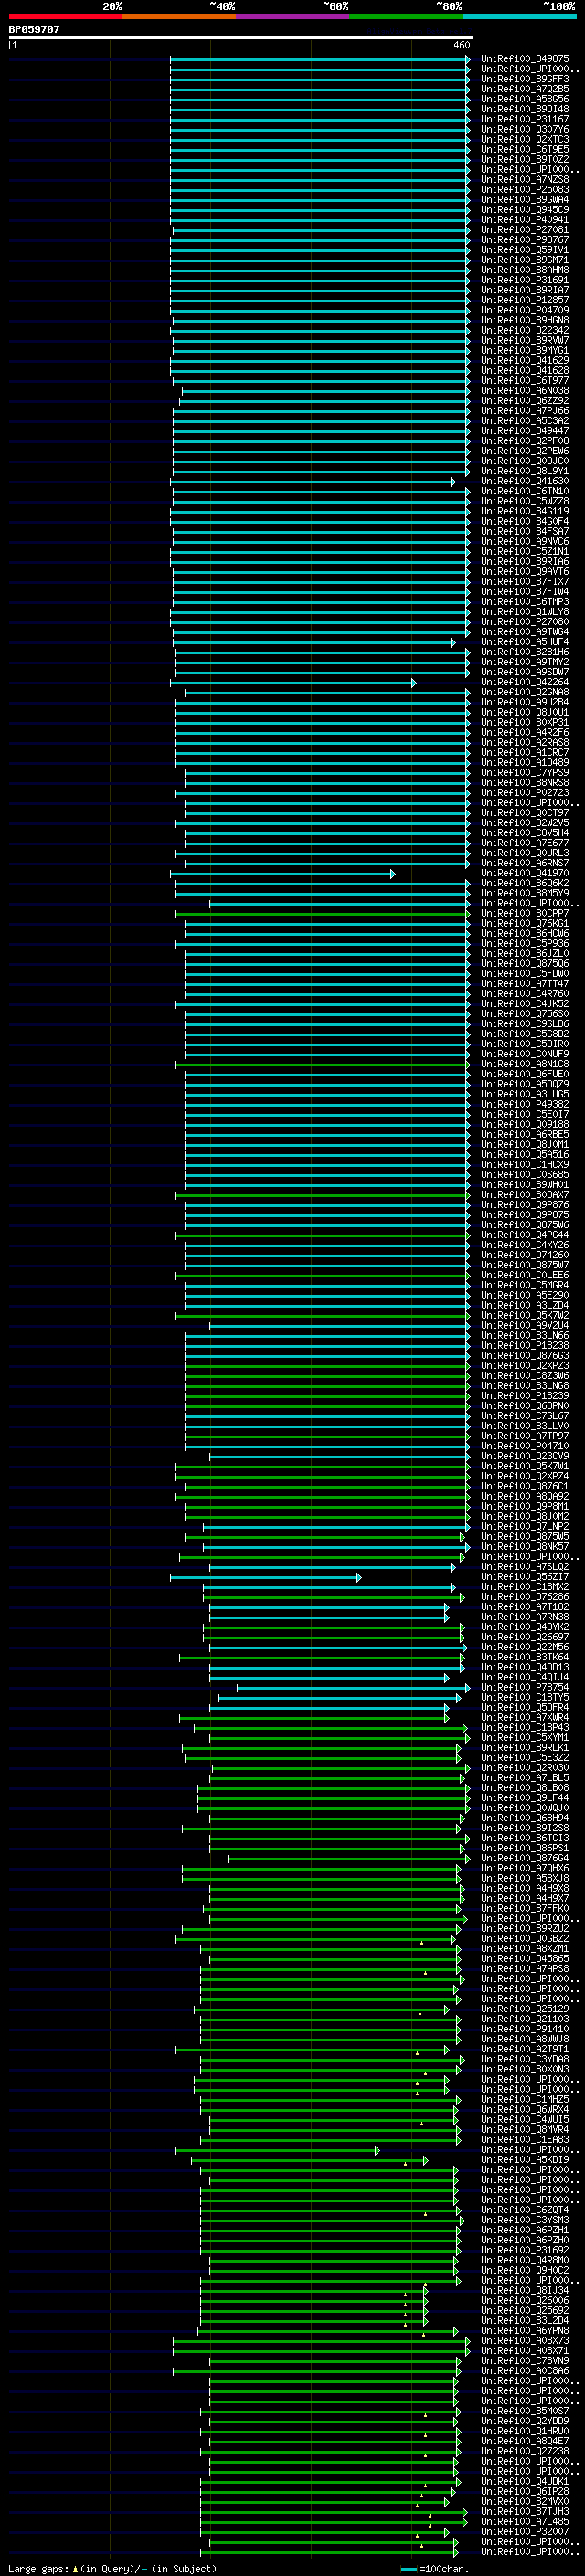Open hit UniRef100_B9GFF3
The width and height of the screenshot is (585, 2576).
coord(525,79)
